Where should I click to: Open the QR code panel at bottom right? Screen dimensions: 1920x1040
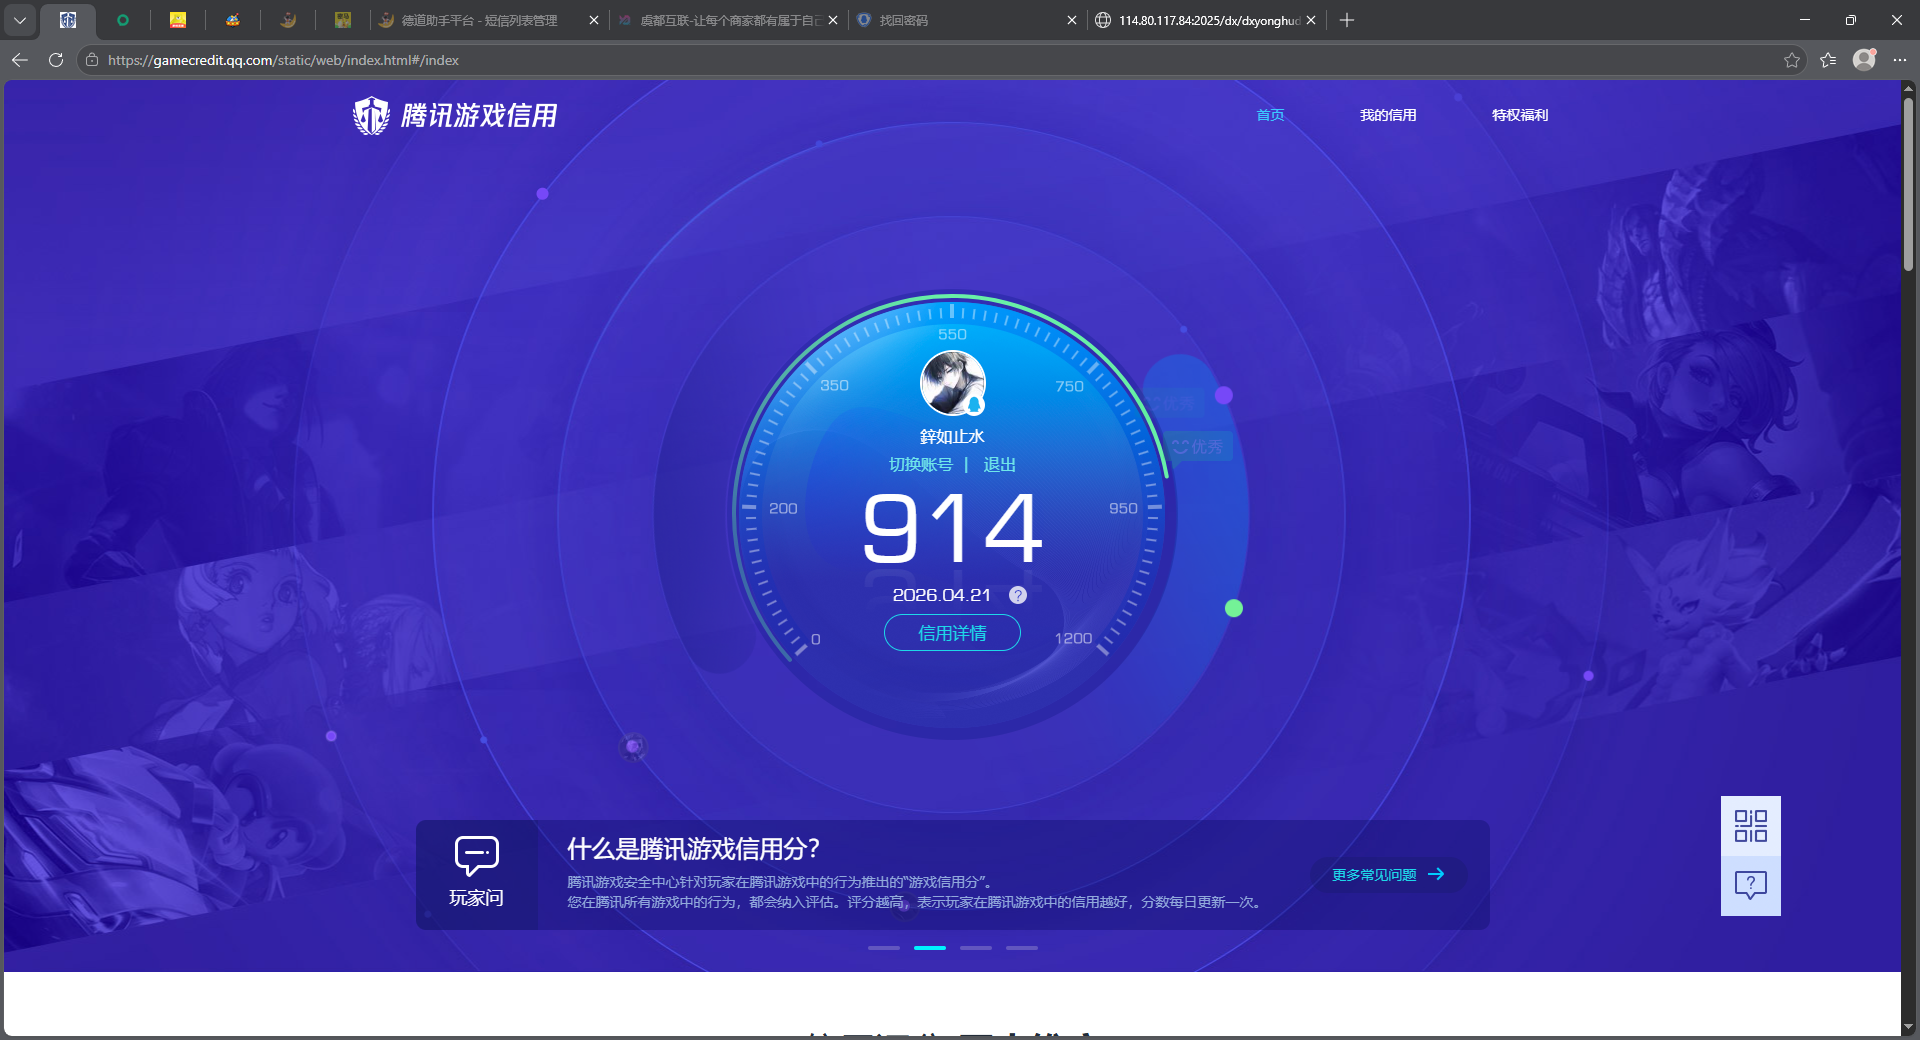pos(1750,827)
